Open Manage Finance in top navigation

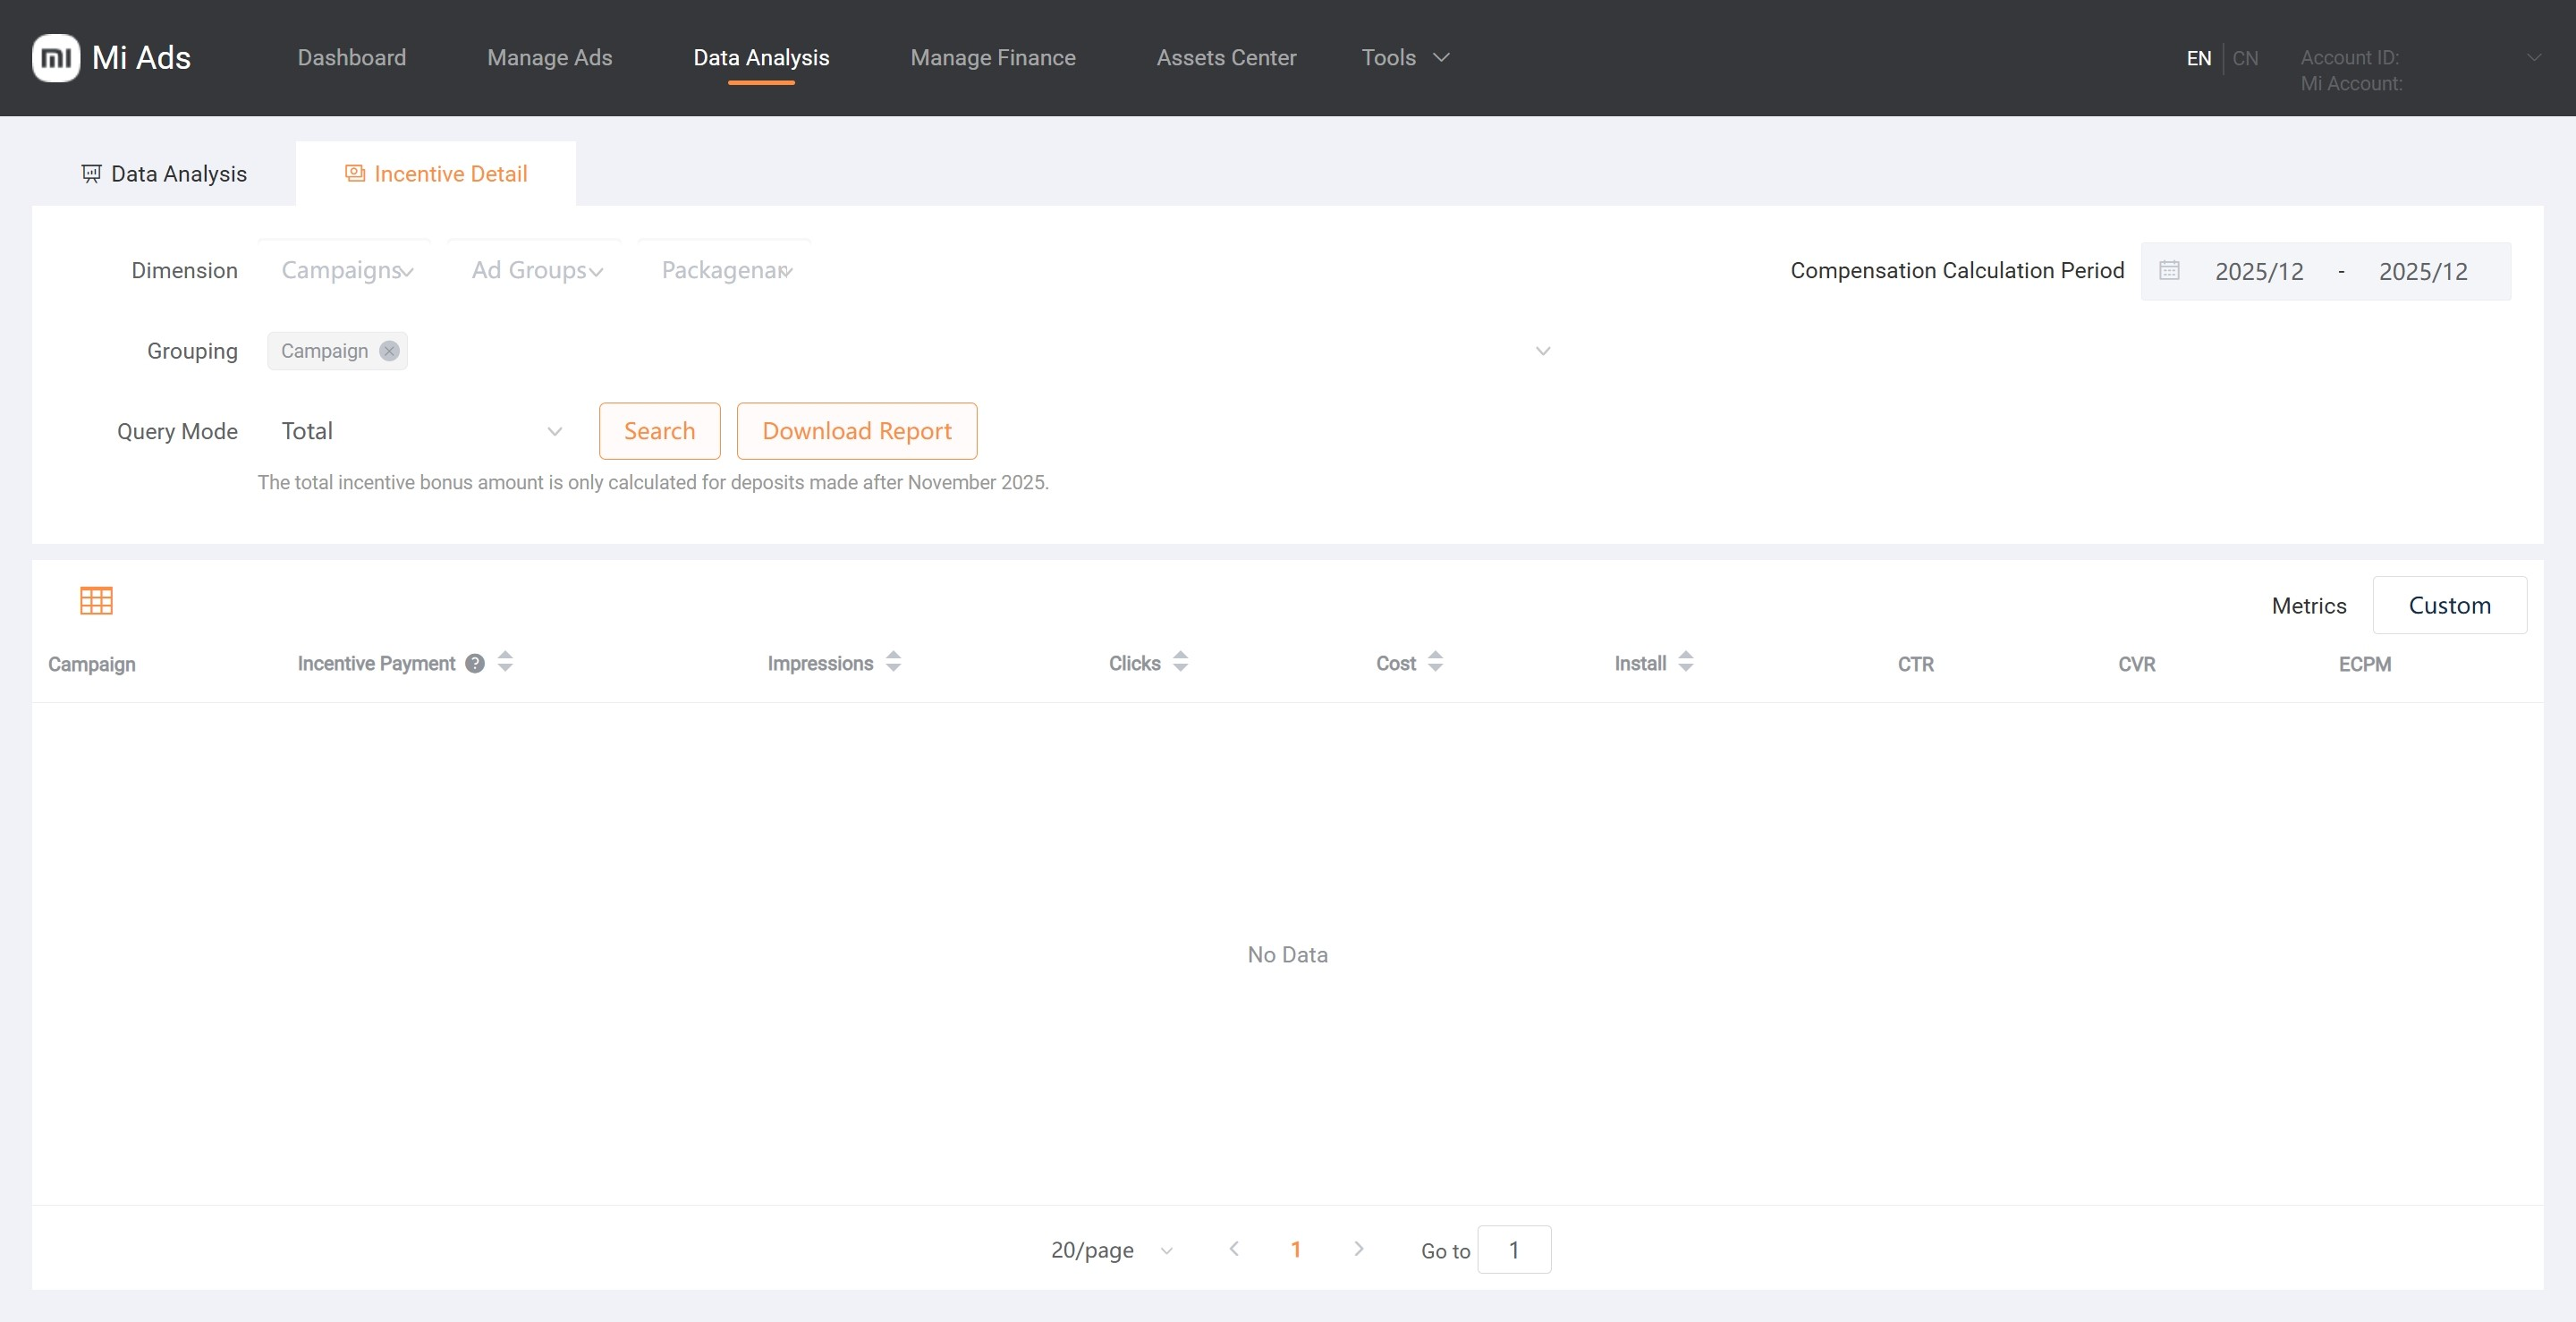click(x=992, y=58)
